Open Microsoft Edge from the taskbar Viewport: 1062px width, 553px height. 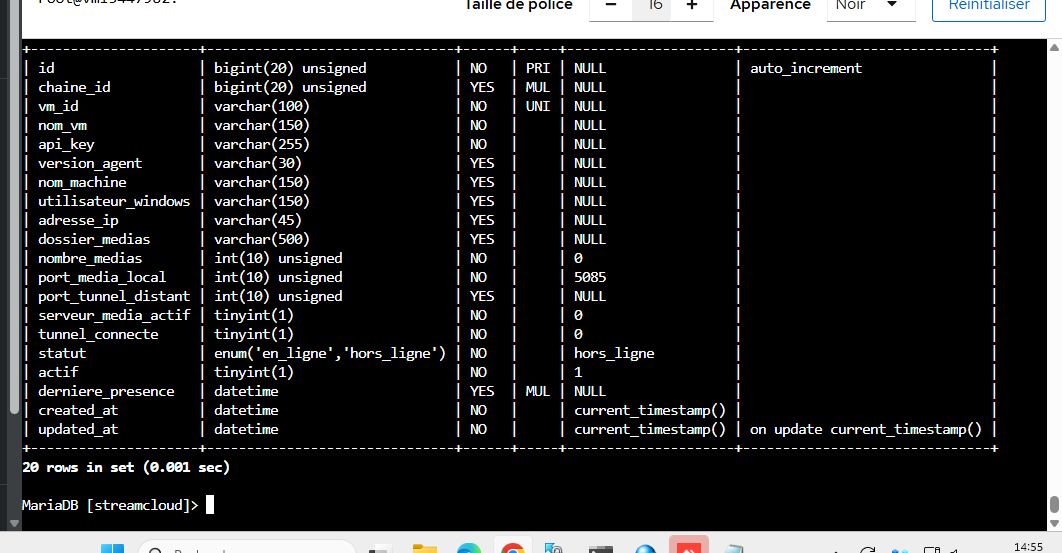coord(469,548)
